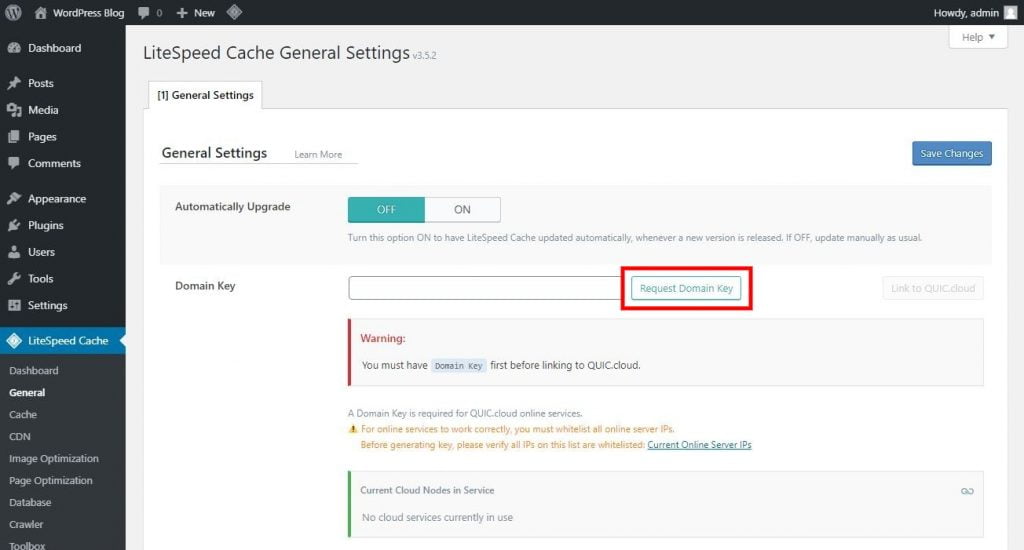Click the LiteSpeed diamond icon in top bar
This screenshot has height=550, width=1024.
(233, 13)
